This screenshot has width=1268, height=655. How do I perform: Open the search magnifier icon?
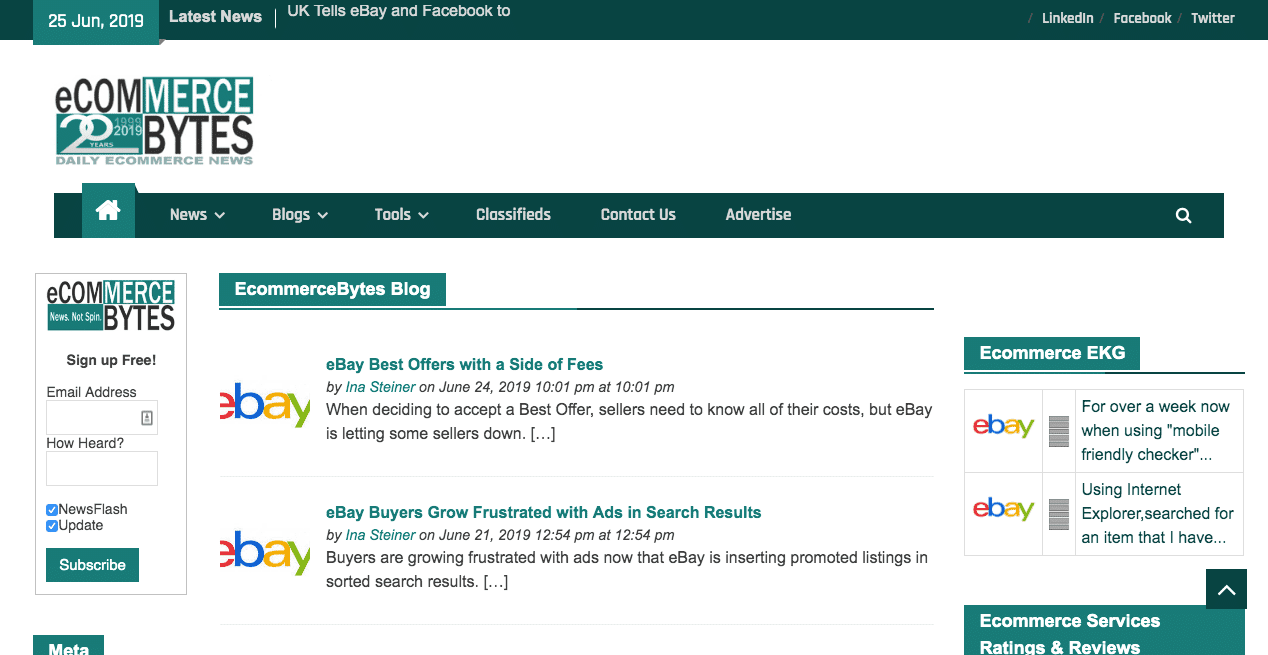(1184, 215)
